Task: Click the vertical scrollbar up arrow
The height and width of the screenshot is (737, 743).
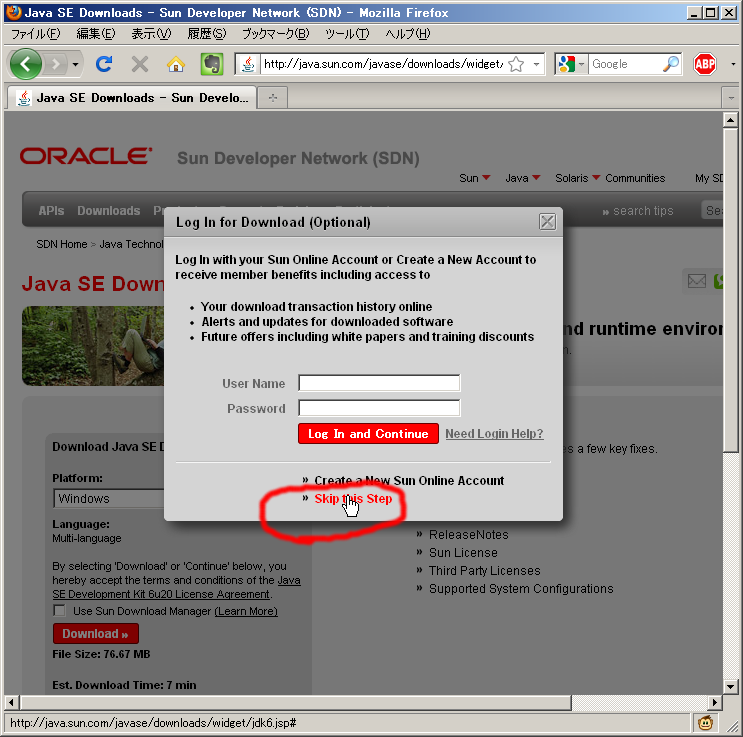Action: 731,120
